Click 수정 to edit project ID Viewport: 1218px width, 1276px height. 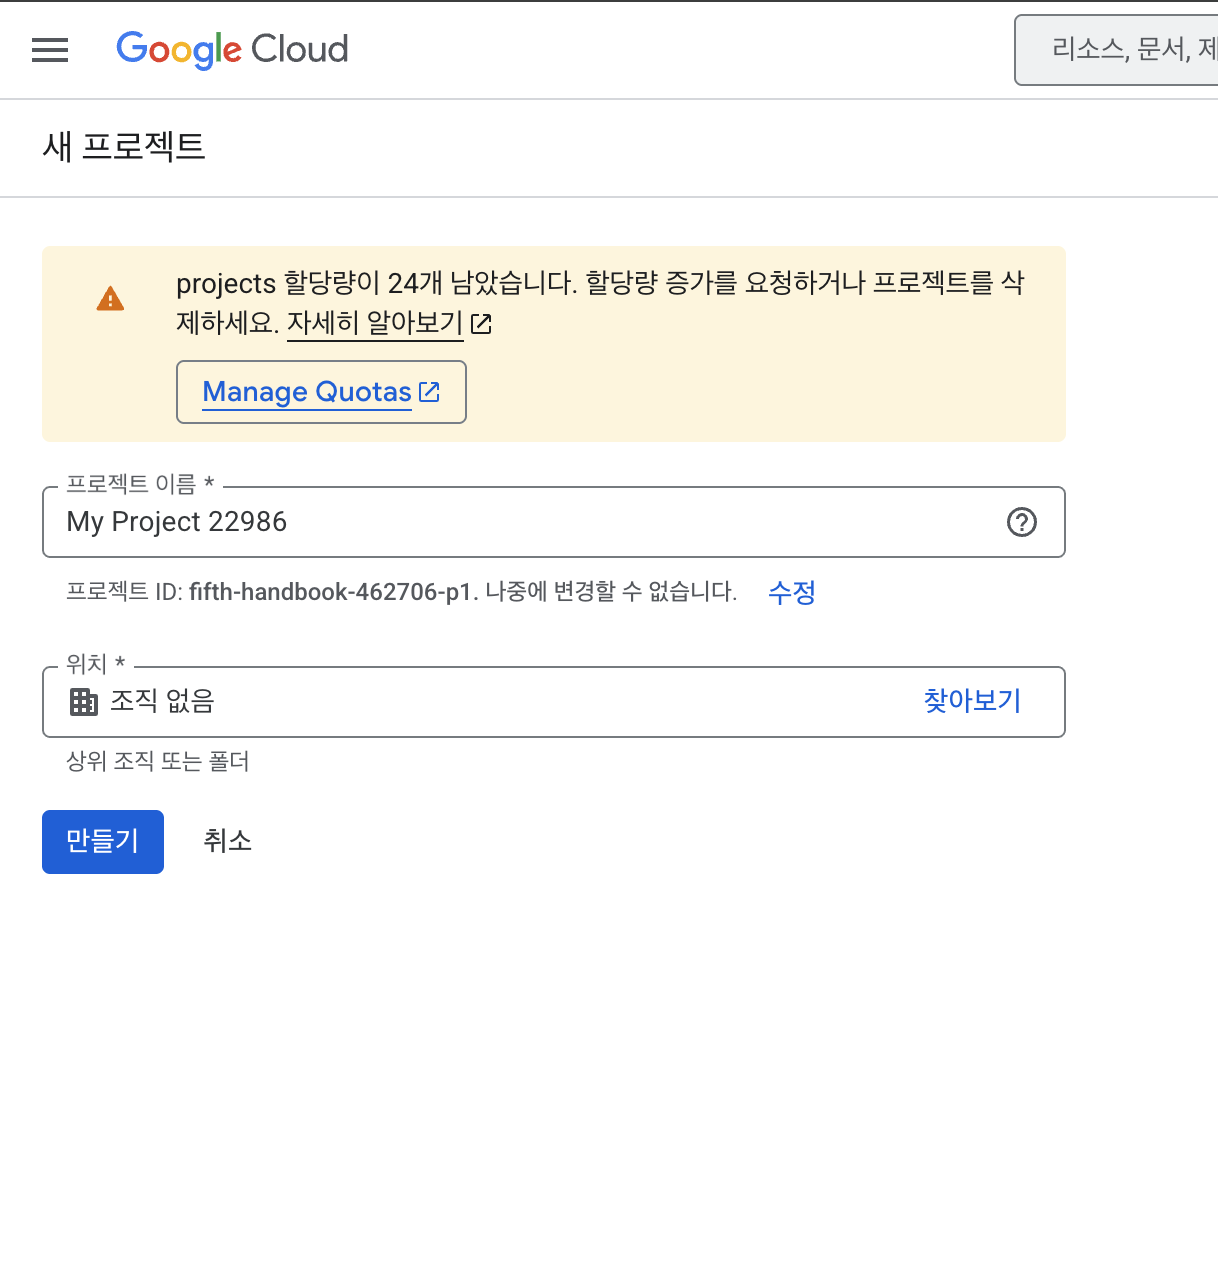(792, 592)
